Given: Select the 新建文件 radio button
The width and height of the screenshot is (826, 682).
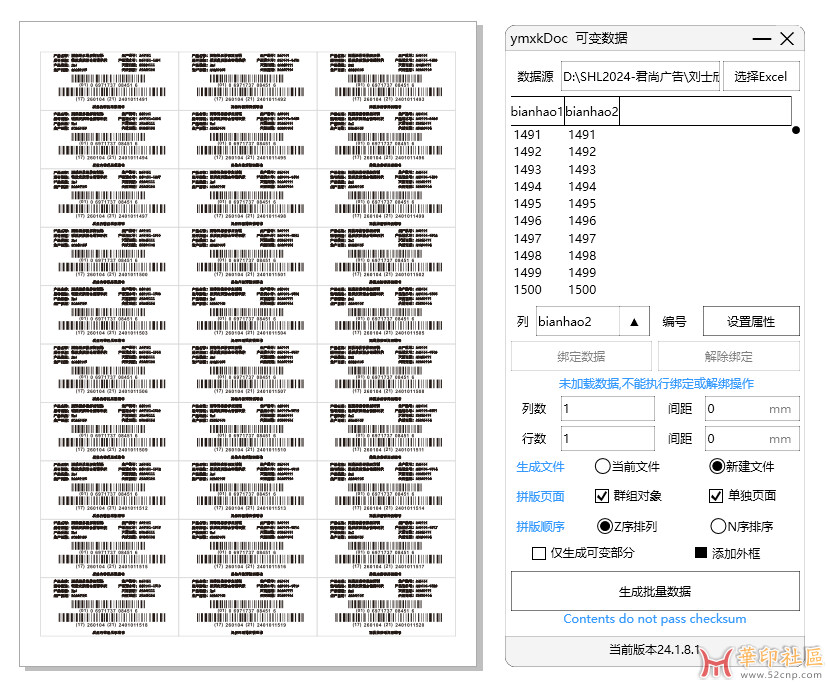Looking at the screenshot, I should [x=717, y=466].
